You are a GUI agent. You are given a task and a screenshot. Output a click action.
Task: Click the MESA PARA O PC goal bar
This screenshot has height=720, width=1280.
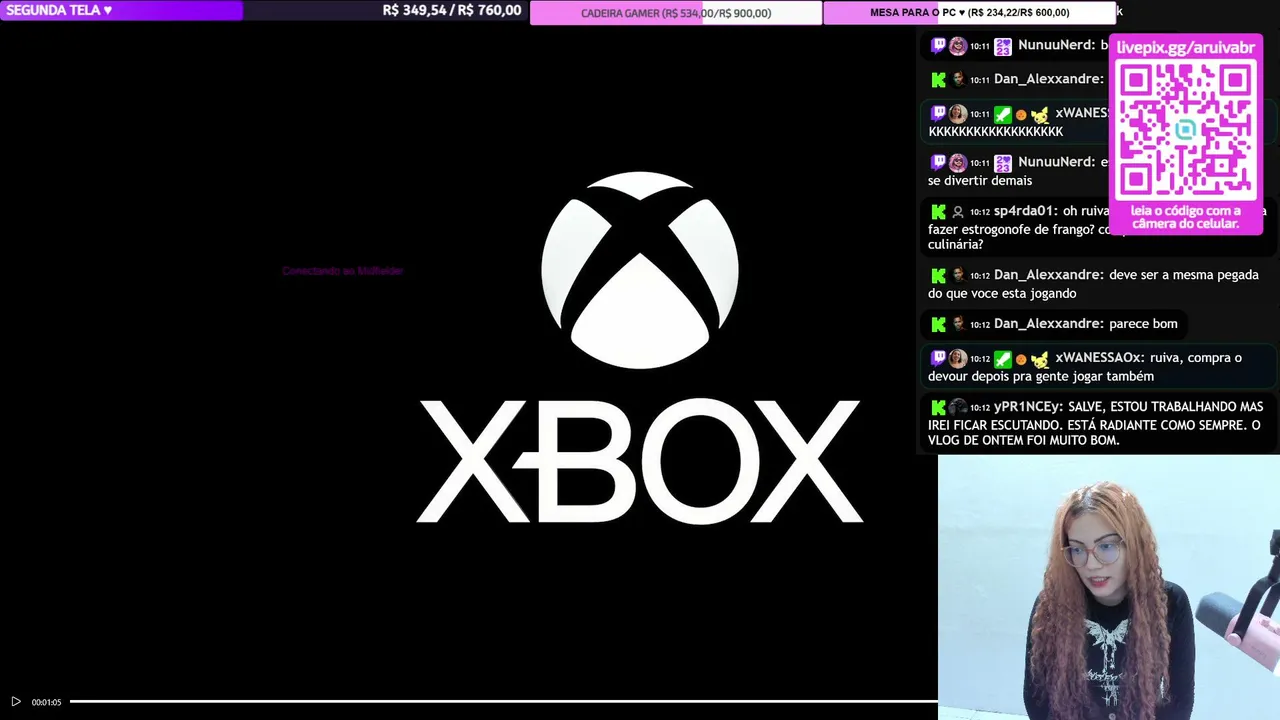(x=969, y=13)
